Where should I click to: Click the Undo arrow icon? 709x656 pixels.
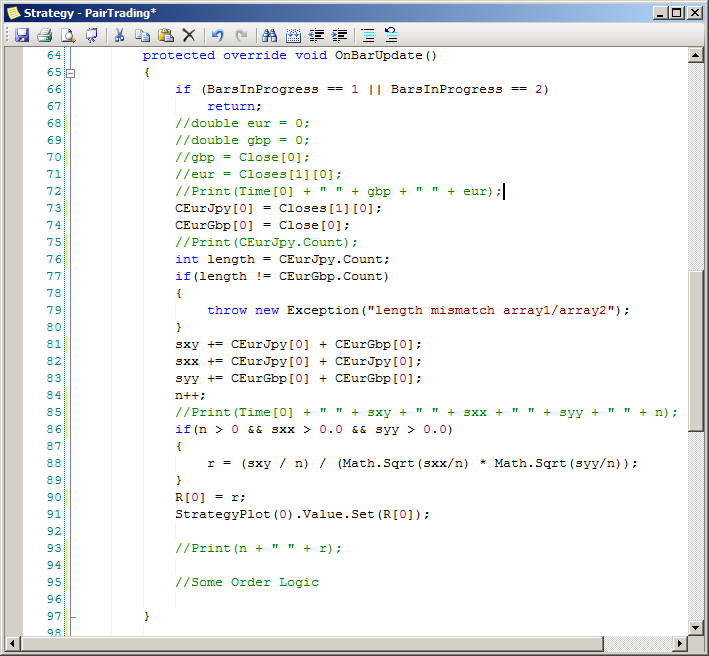click(218, 35)
